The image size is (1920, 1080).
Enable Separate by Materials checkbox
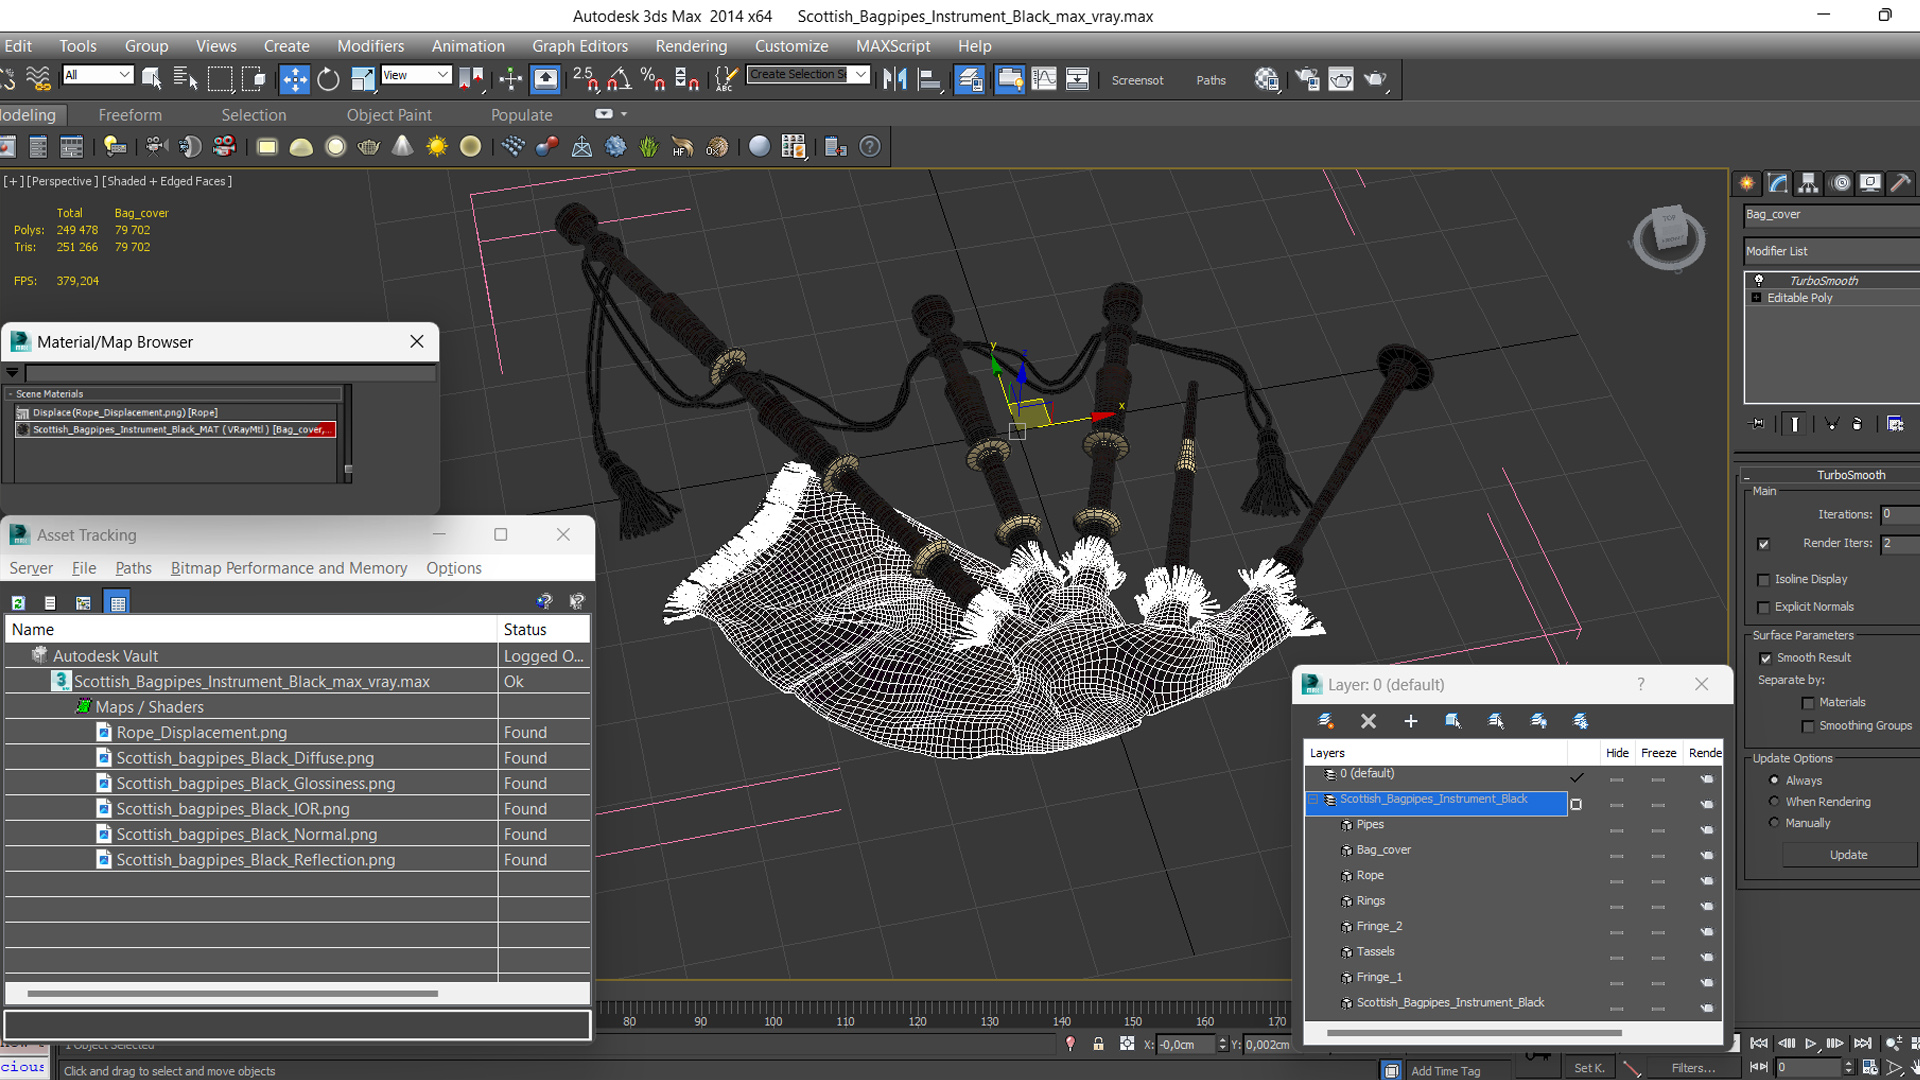tap(1808, 703)
